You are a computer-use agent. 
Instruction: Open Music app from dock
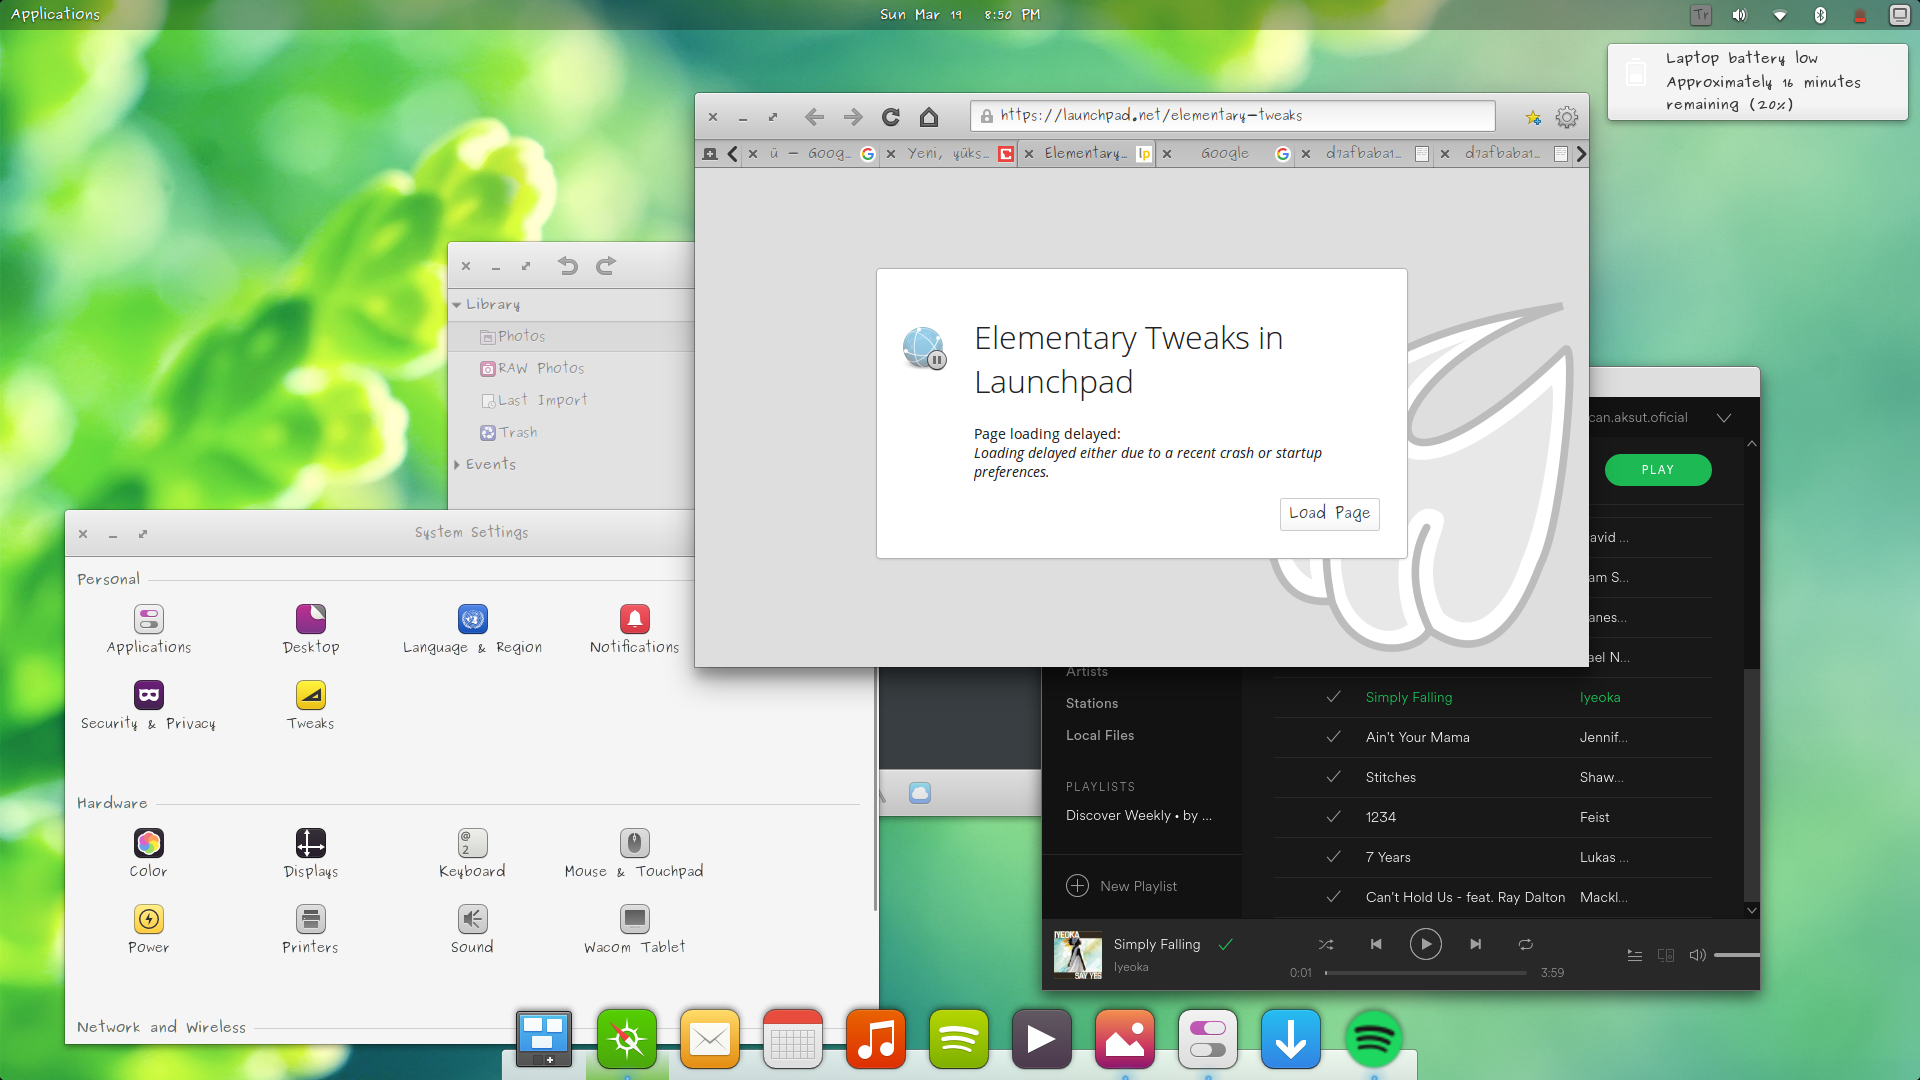coord(876,1040)
